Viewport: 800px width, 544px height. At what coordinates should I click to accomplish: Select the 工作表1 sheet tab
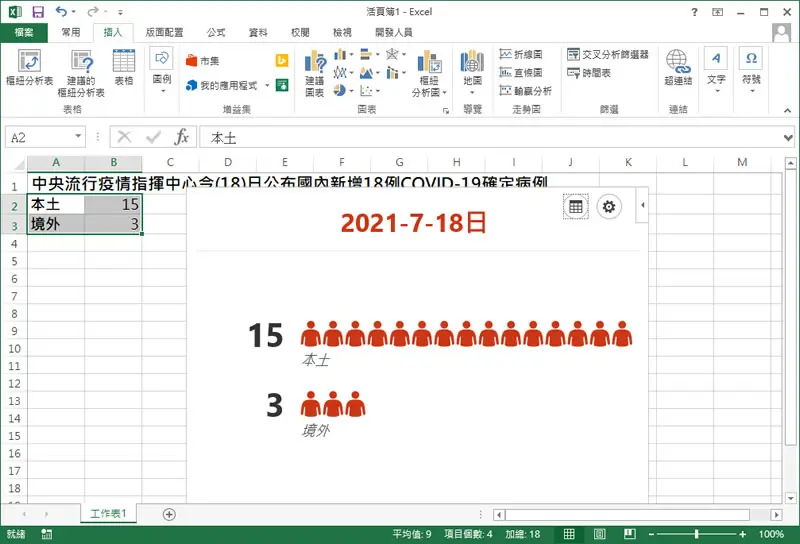click(108, 513)
